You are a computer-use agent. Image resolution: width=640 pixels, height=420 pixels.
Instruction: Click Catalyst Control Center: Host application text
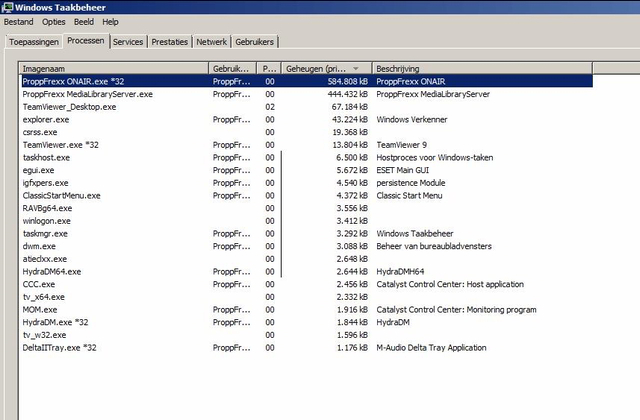[x=450, y=284]
